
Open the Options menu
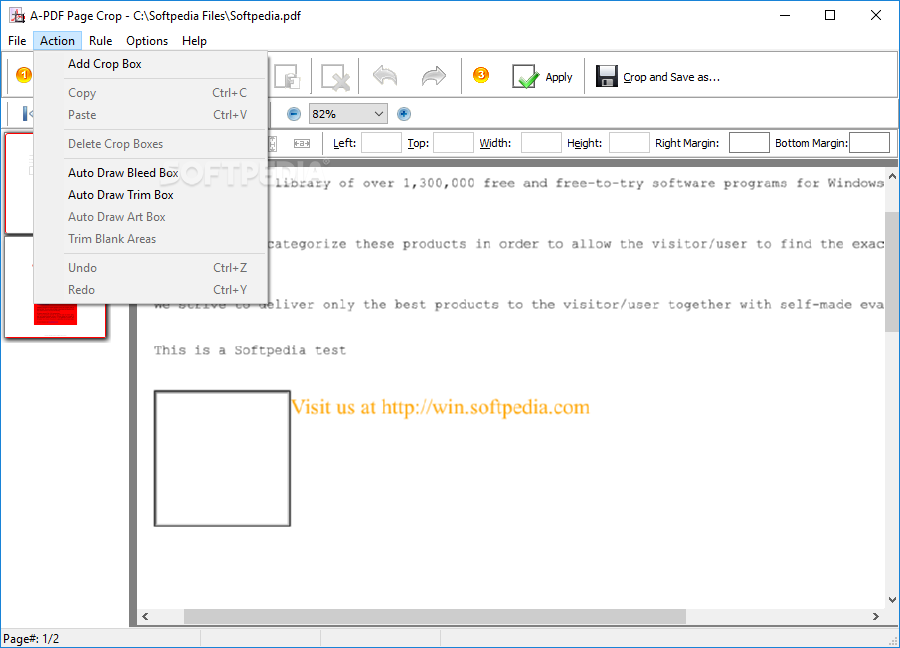147,41
